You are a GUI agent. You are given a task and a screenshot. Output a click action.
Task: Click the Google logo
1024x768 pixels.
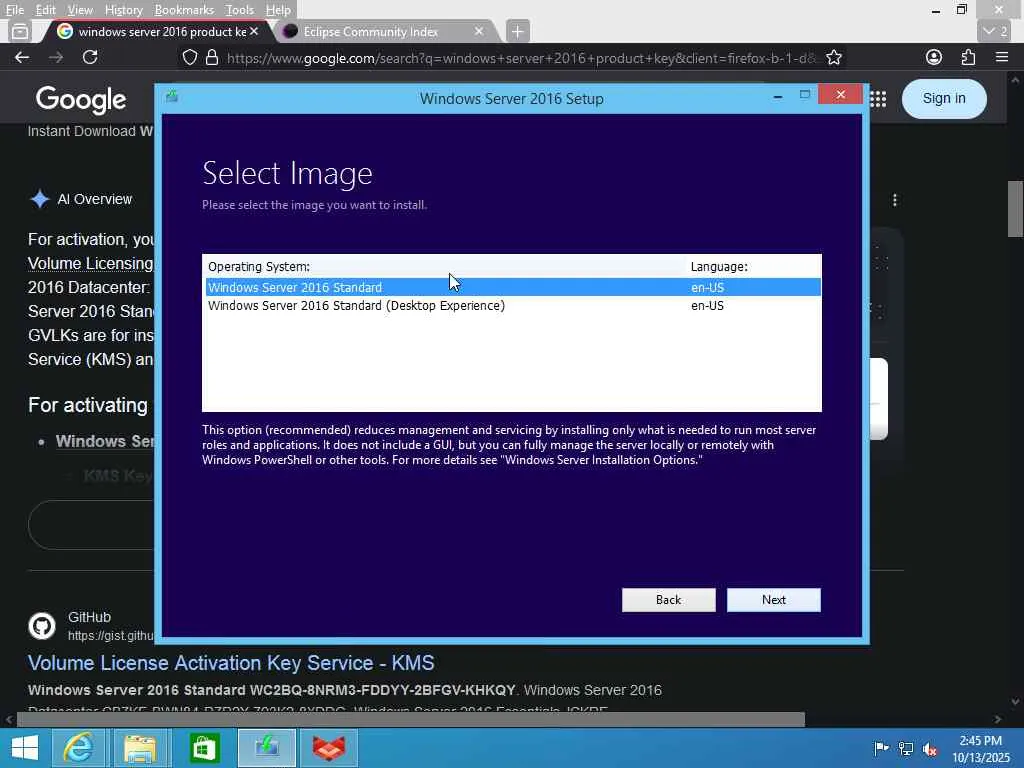[81, 99]
